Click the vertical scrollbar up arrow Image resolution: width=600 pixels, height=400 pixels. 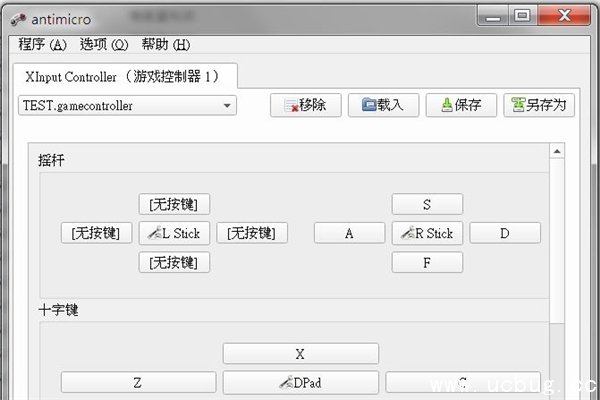(557, 150)
